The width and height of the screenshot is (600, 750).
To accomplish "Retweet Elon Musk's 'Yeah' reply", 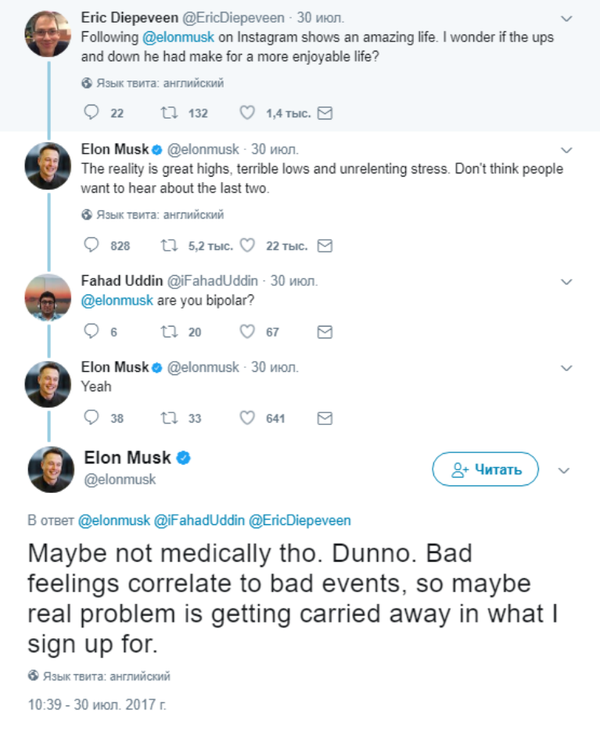I will [169, 418].
